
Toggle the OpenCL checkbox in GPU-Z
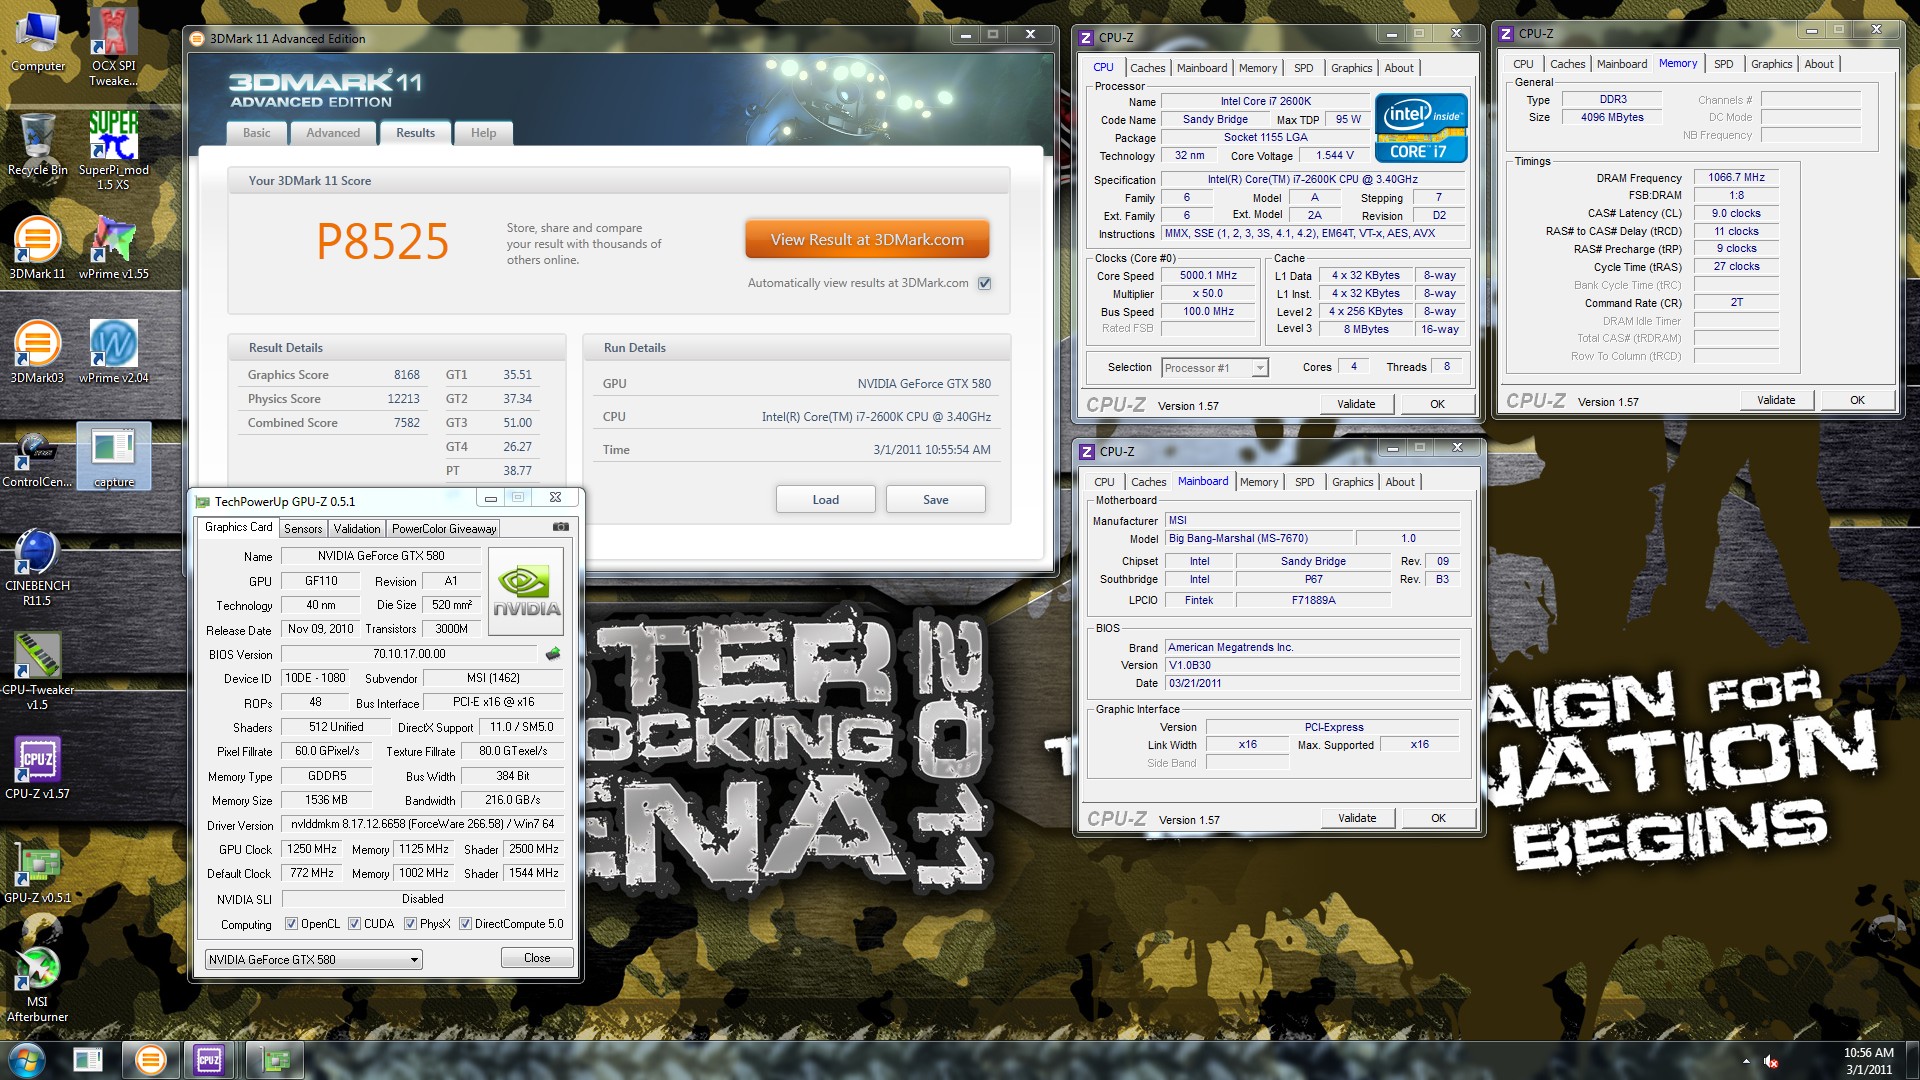click(291, 924)
